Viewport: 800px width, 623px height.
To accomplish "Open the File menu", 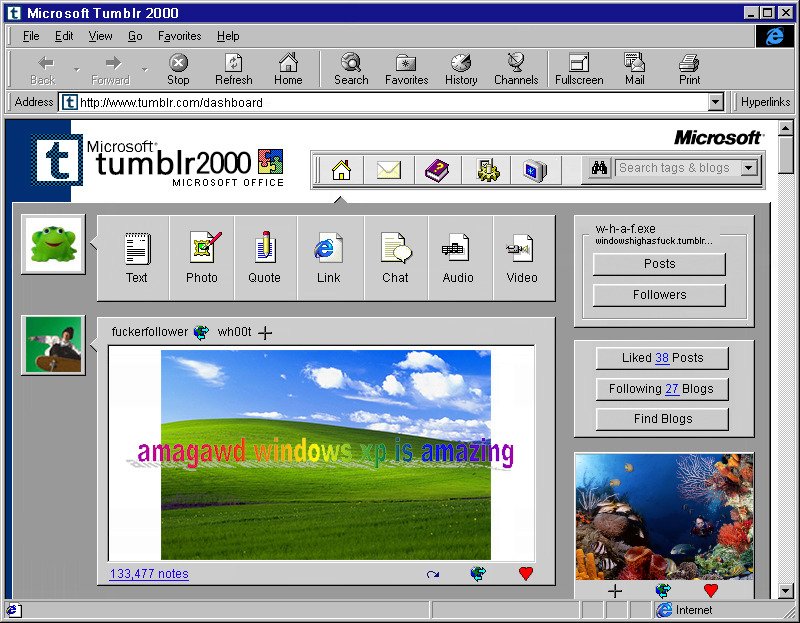I will click(x=31, y=36).
